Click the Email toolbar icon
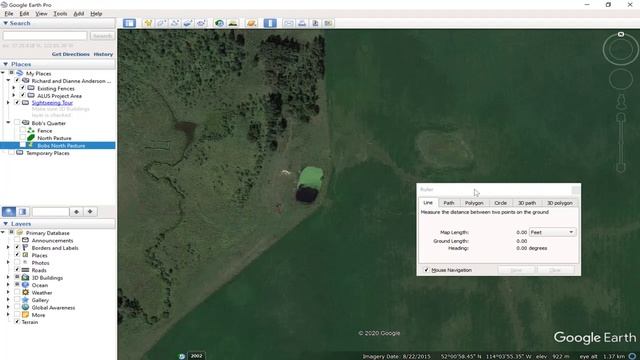Viewport: 640px width, 360px height. tap(289, 23)
